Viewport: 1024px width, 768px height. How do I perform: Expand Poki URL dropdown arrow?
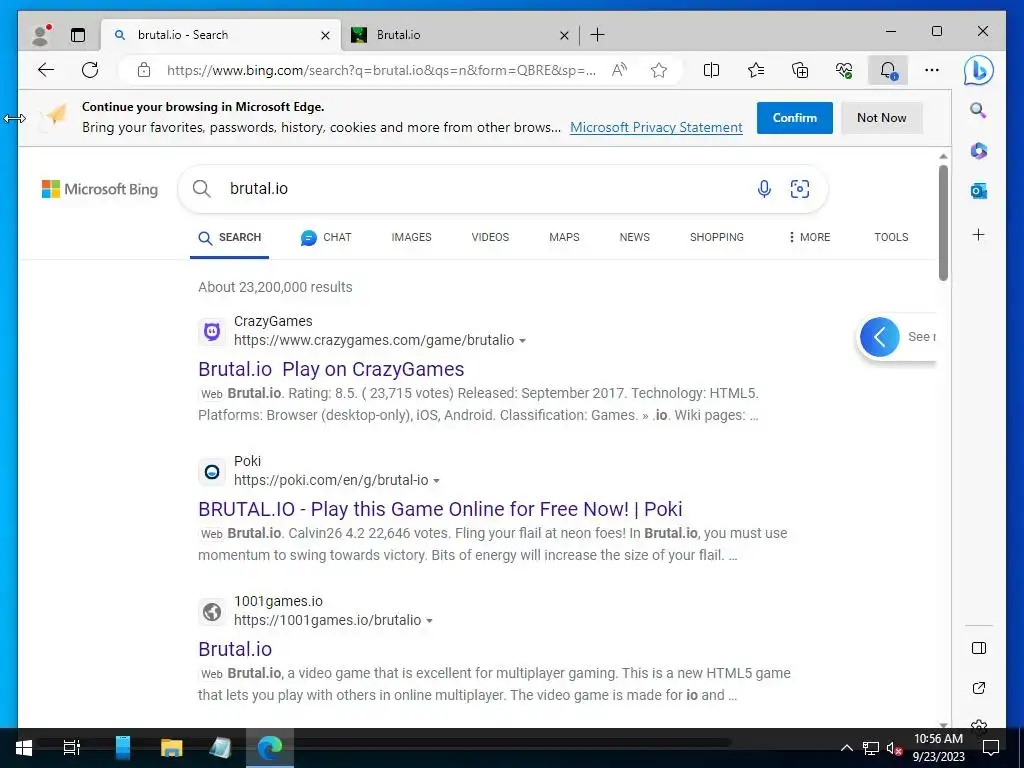point(436,481)
